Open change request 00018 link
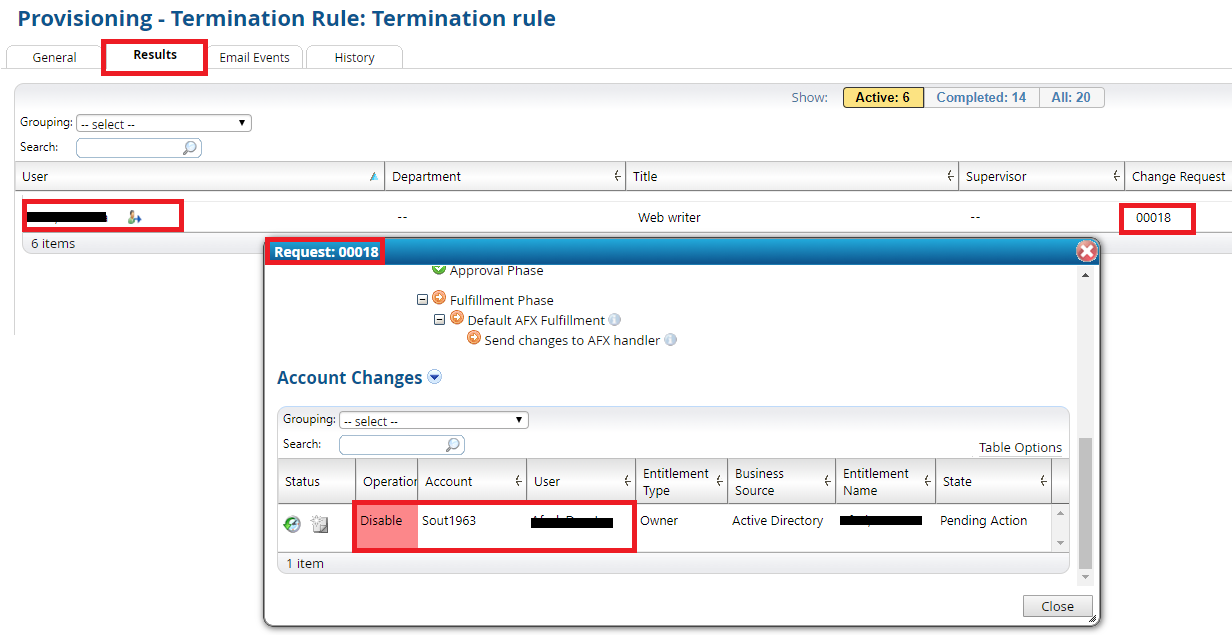The image size is (1232, 637). point(1153,217)
